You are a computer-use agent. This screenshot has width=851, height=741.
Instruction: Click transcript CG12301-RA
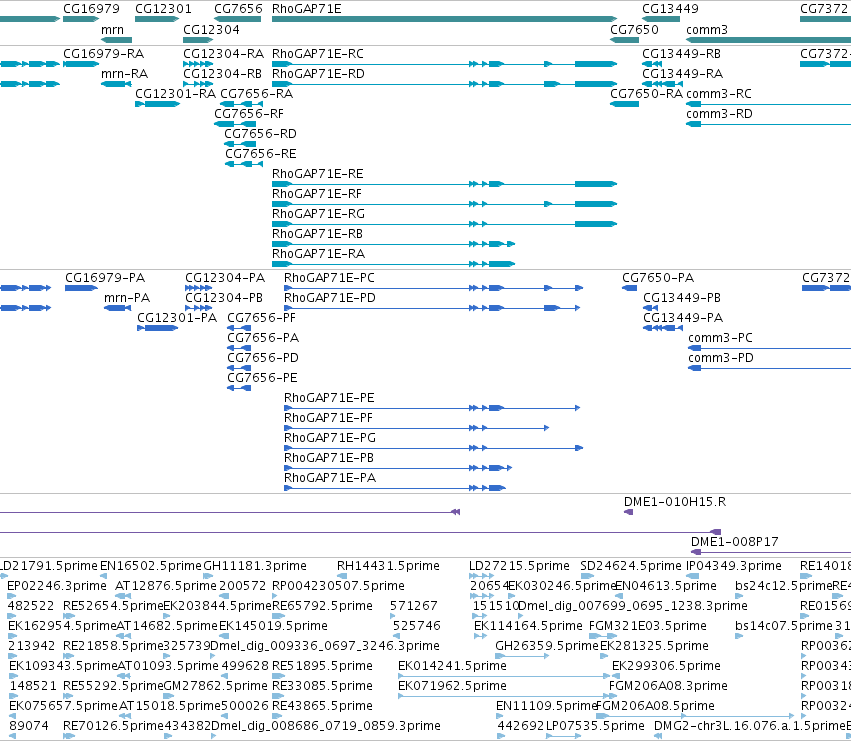[x=175, y=94]
